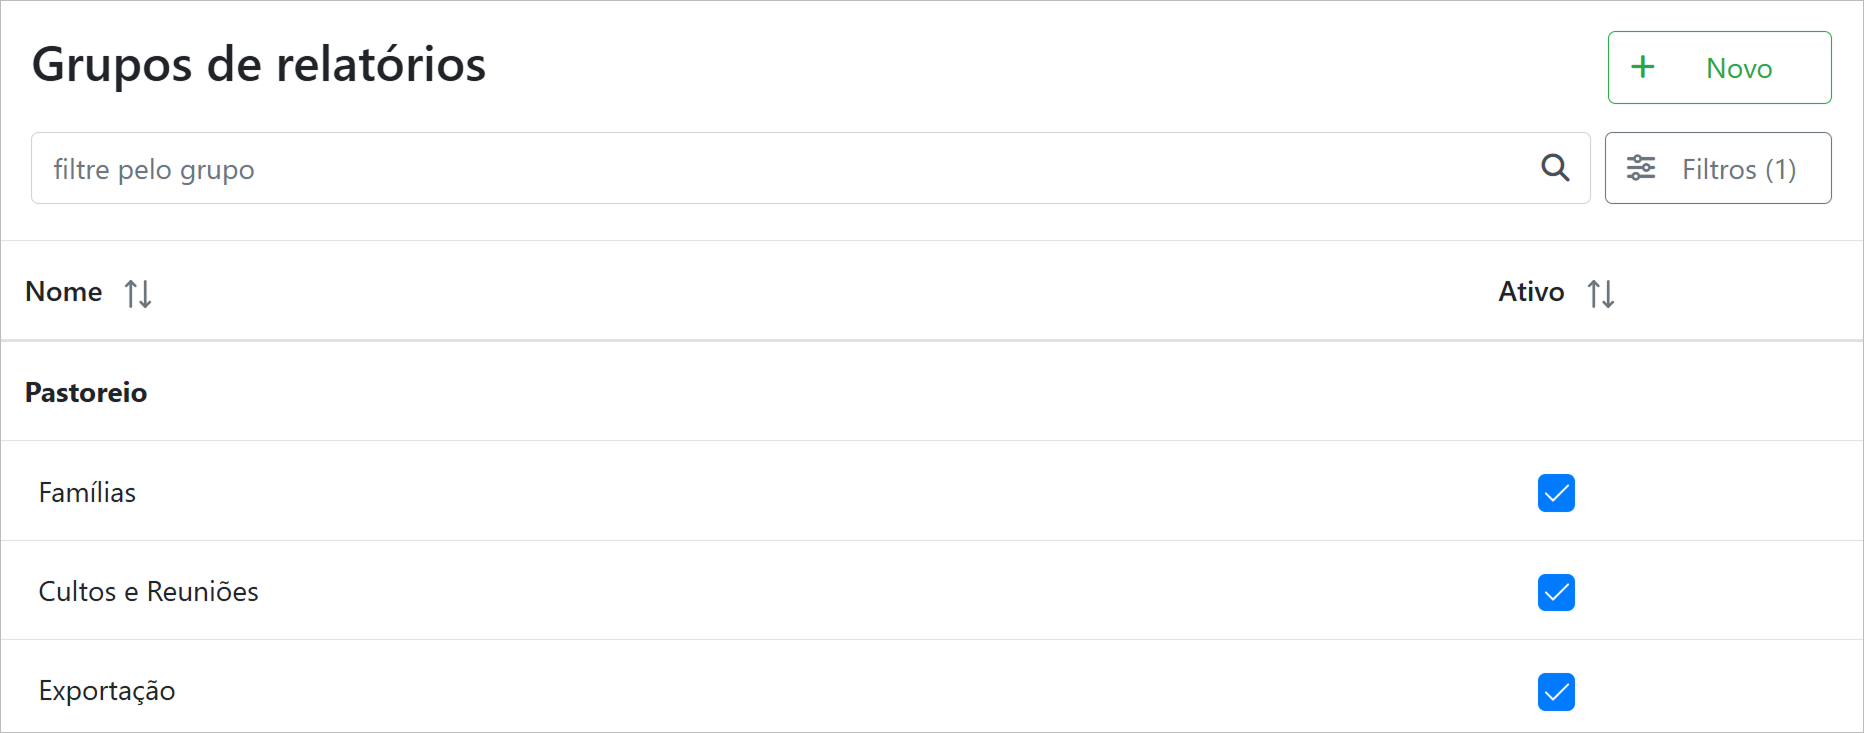This screenshot has width=1864, height=733.
Task: Create a new group with Novo
Action: coord(1719,67)
